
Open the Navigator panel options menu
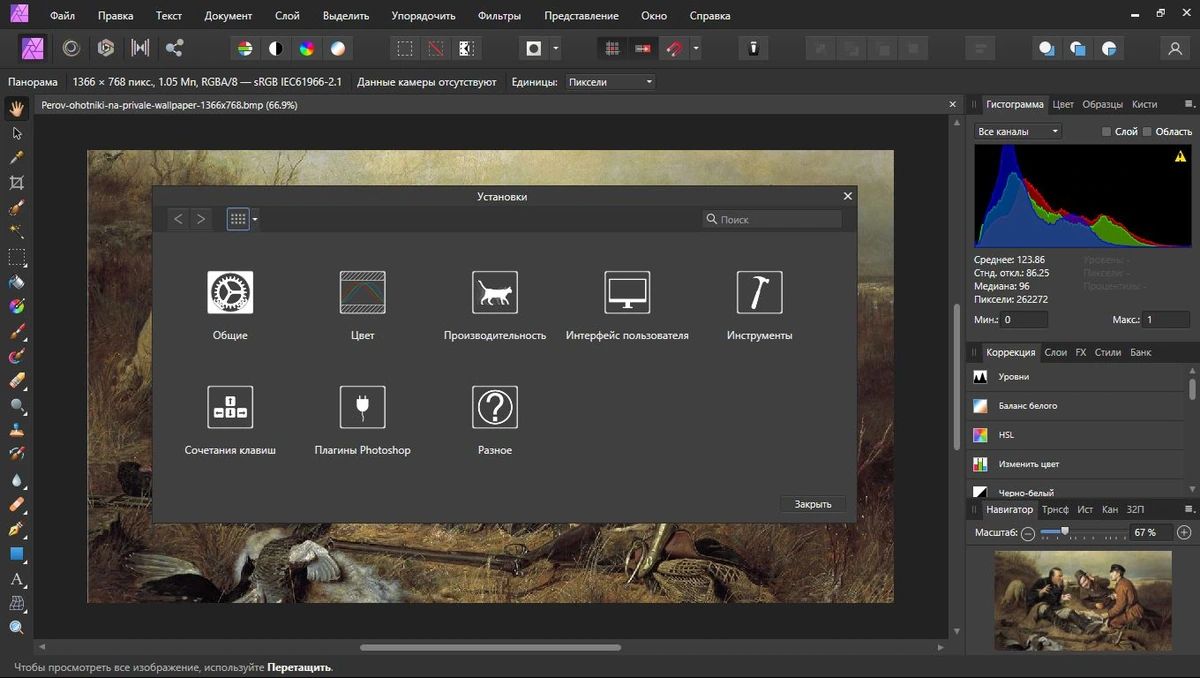[1189, 510]
